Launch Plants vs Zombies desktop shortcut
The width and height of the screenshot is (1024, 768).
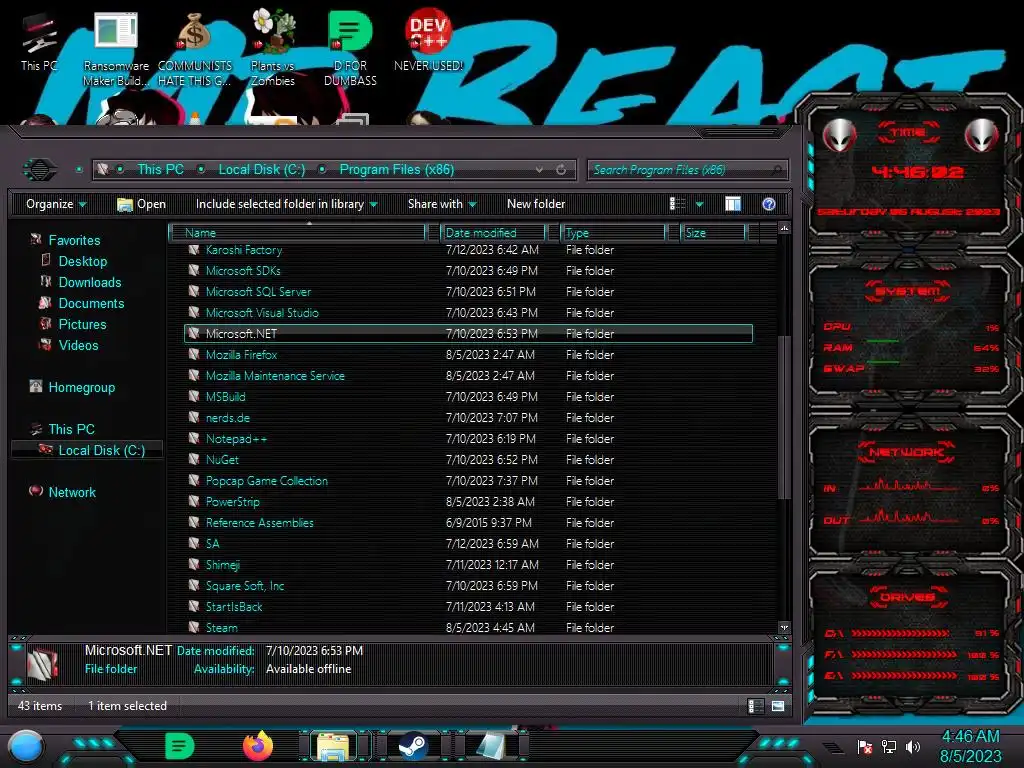273,48
